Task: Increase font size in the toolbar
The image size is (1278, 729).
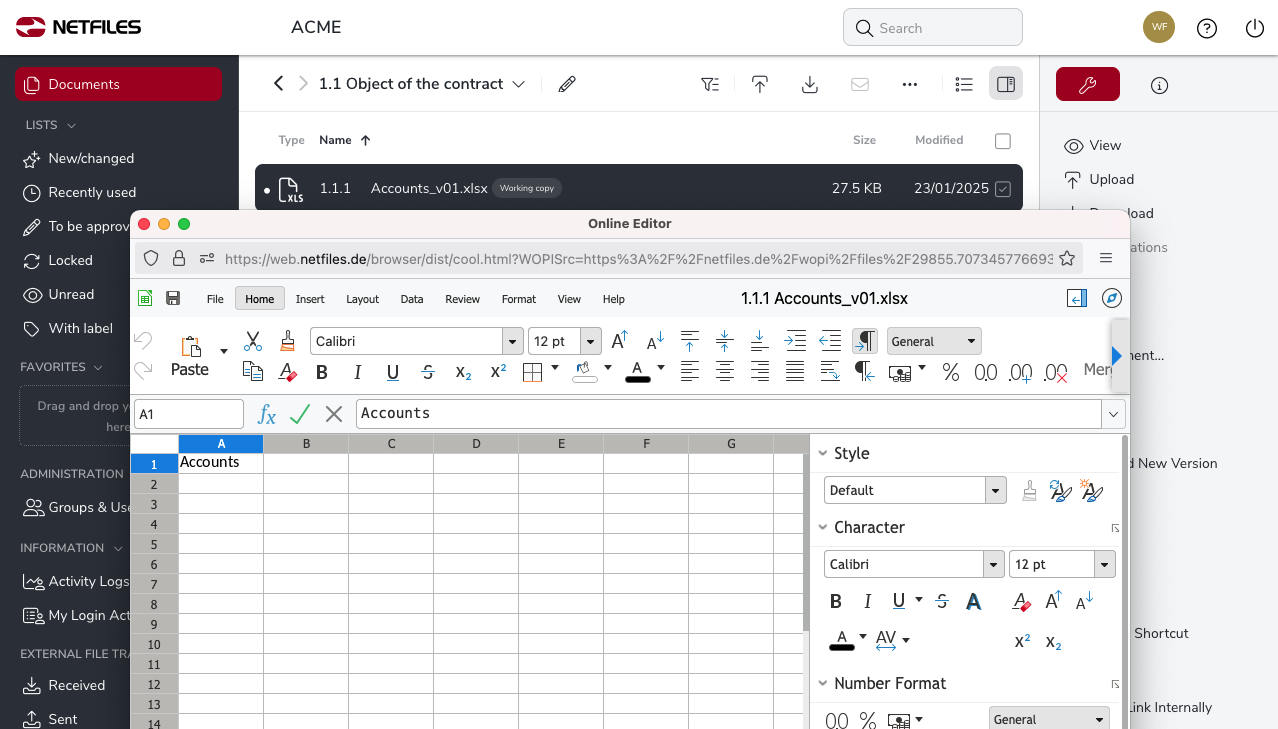Action: 620,341
